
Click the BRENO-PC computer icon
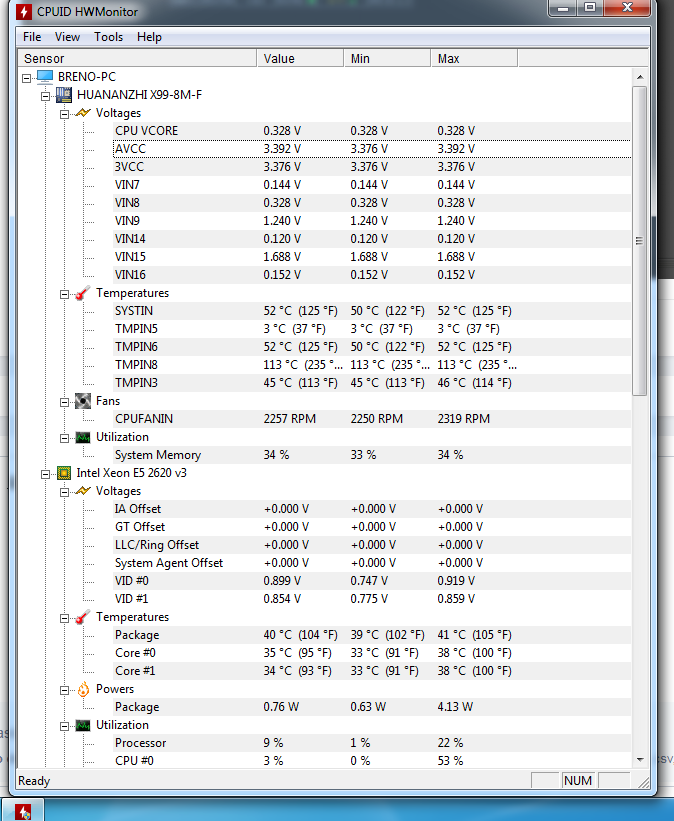pyautogui.click(x=45, y=77)
